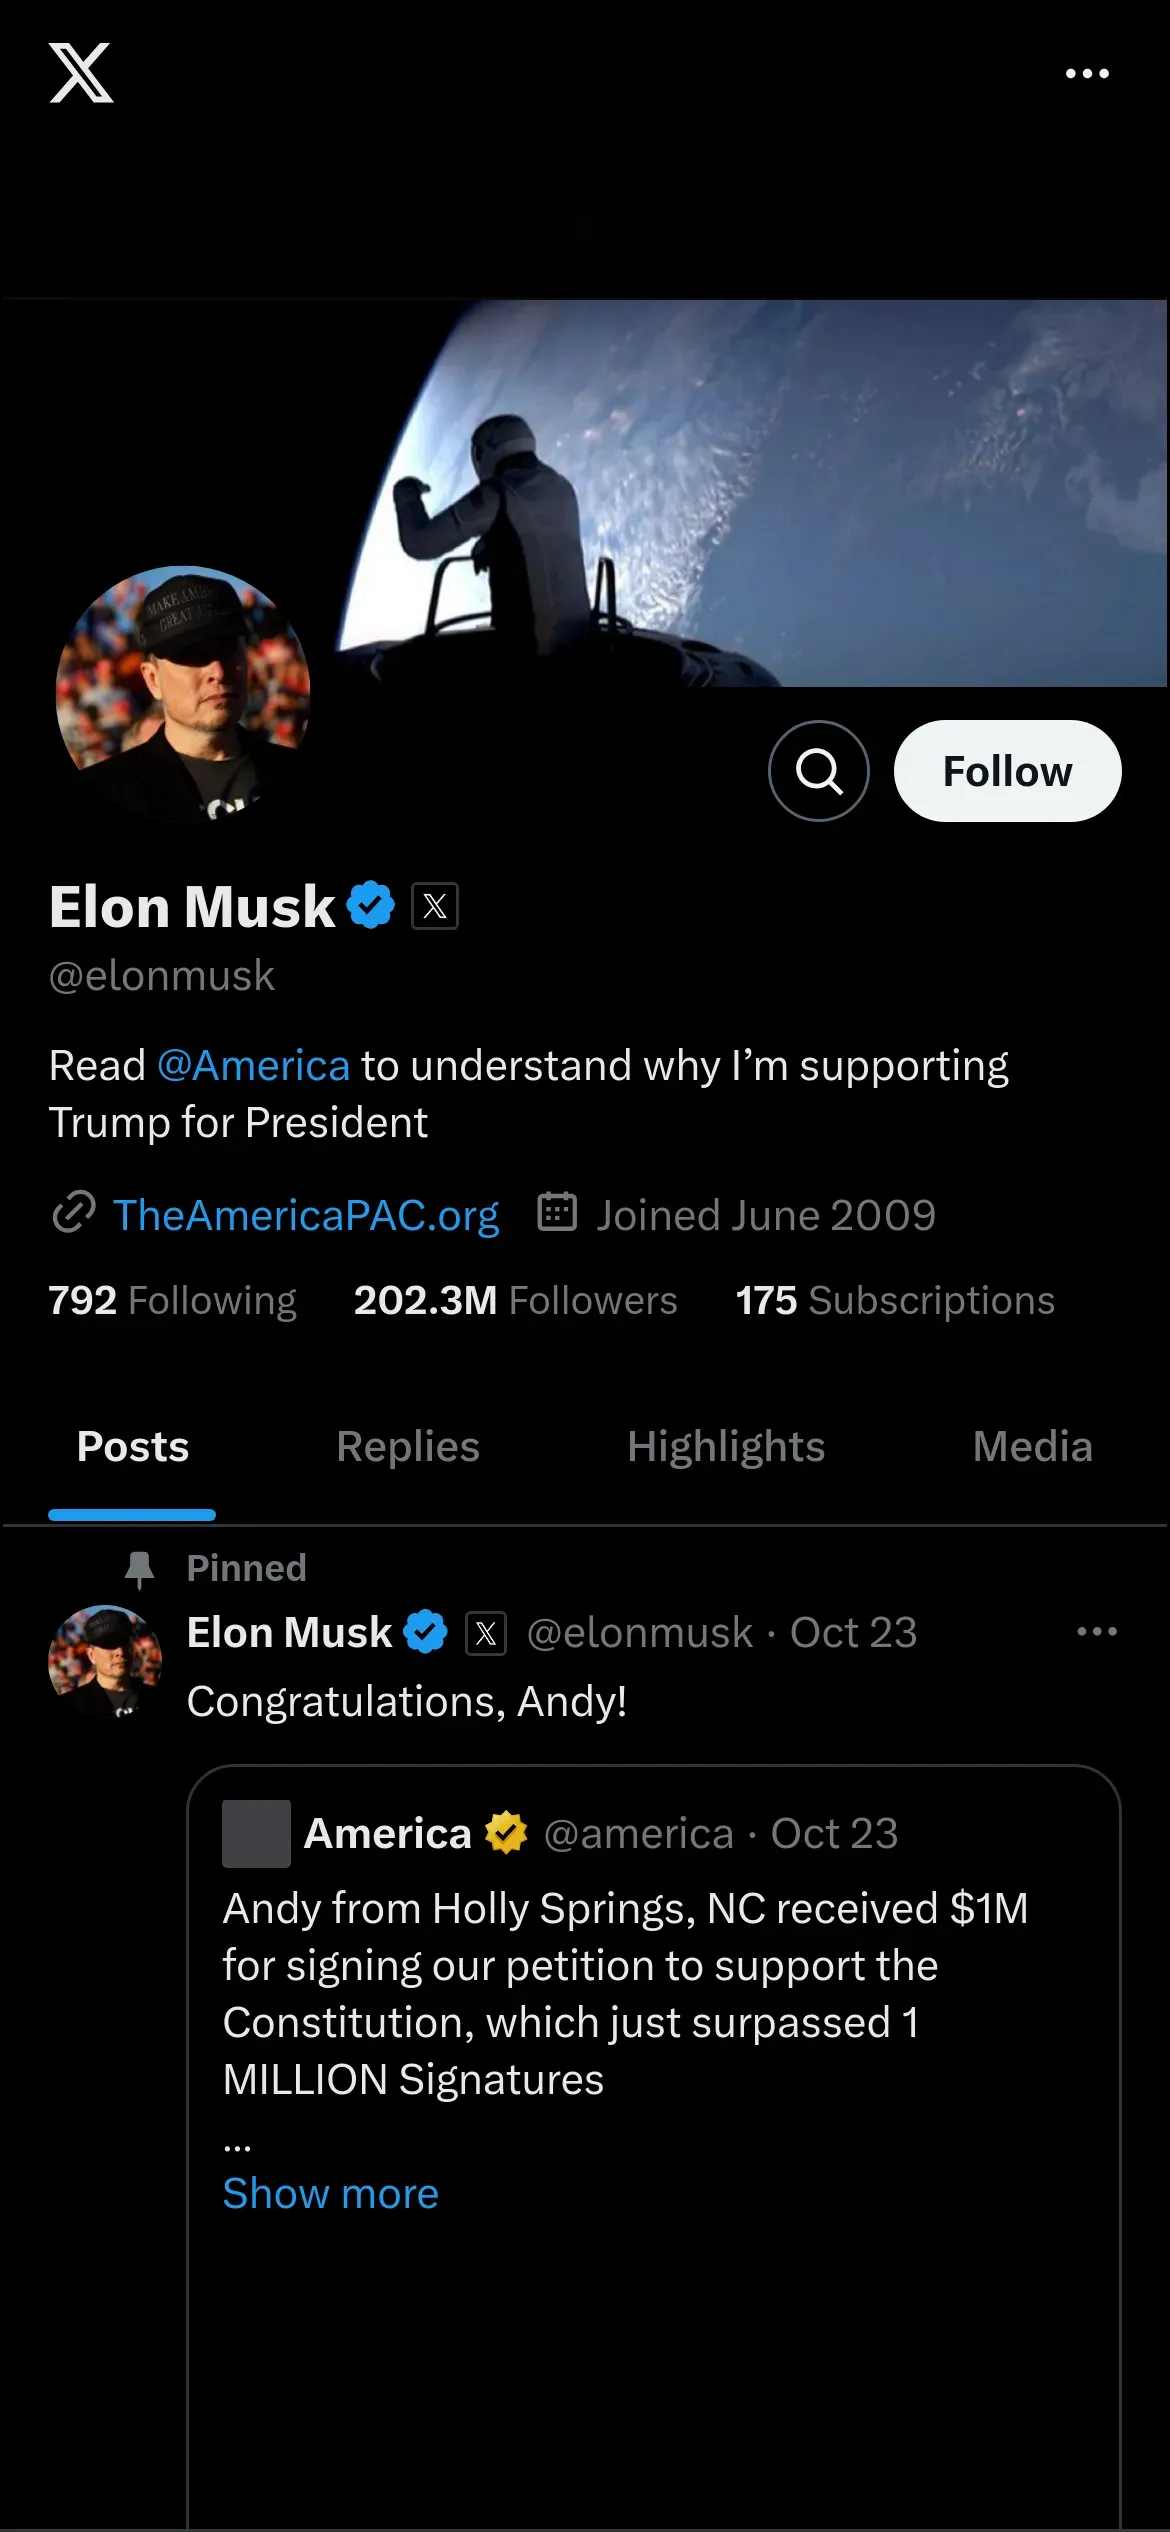This screenshot has width=1170, height=2532.
Task: Switch to the Media tab
Action: (x=1032, y=1446)
